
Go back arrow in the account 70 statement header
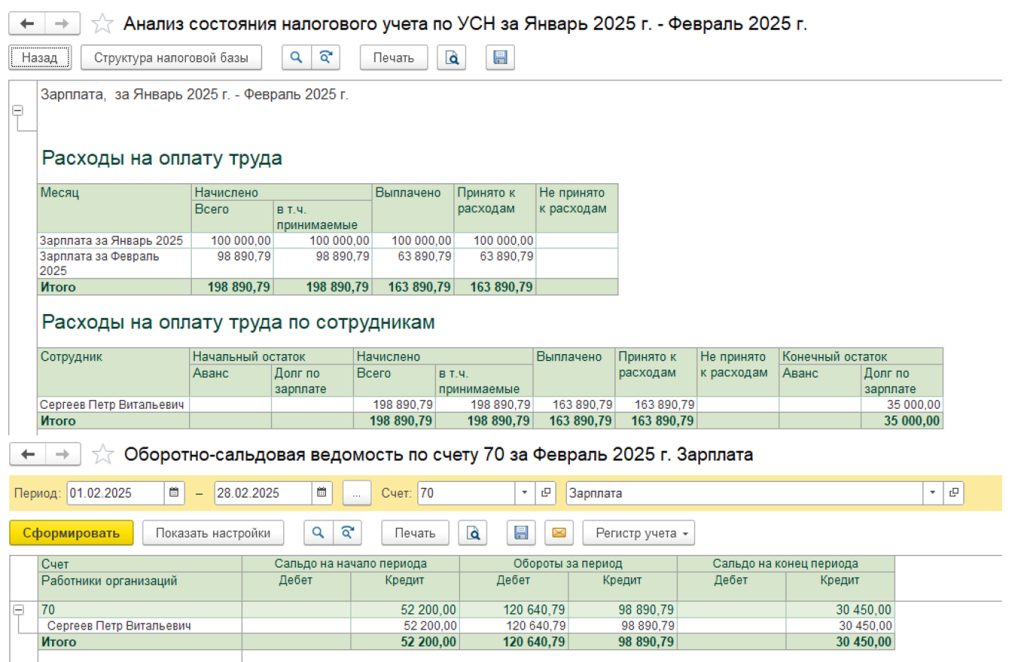click(27, 454)
